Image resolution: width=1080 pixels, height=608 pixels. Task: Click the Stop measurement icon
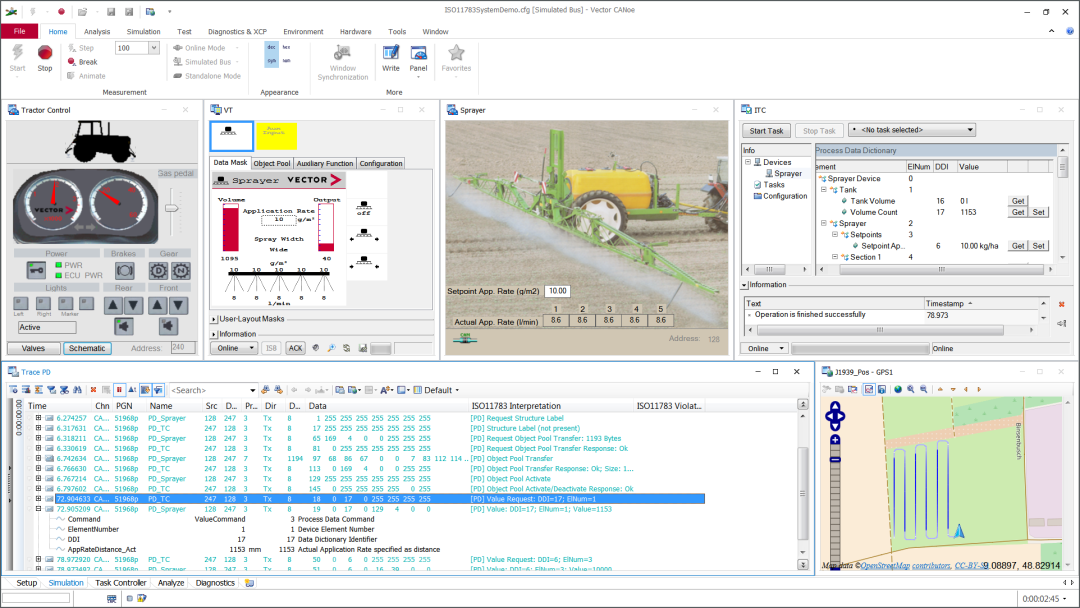tap(45, 54)
